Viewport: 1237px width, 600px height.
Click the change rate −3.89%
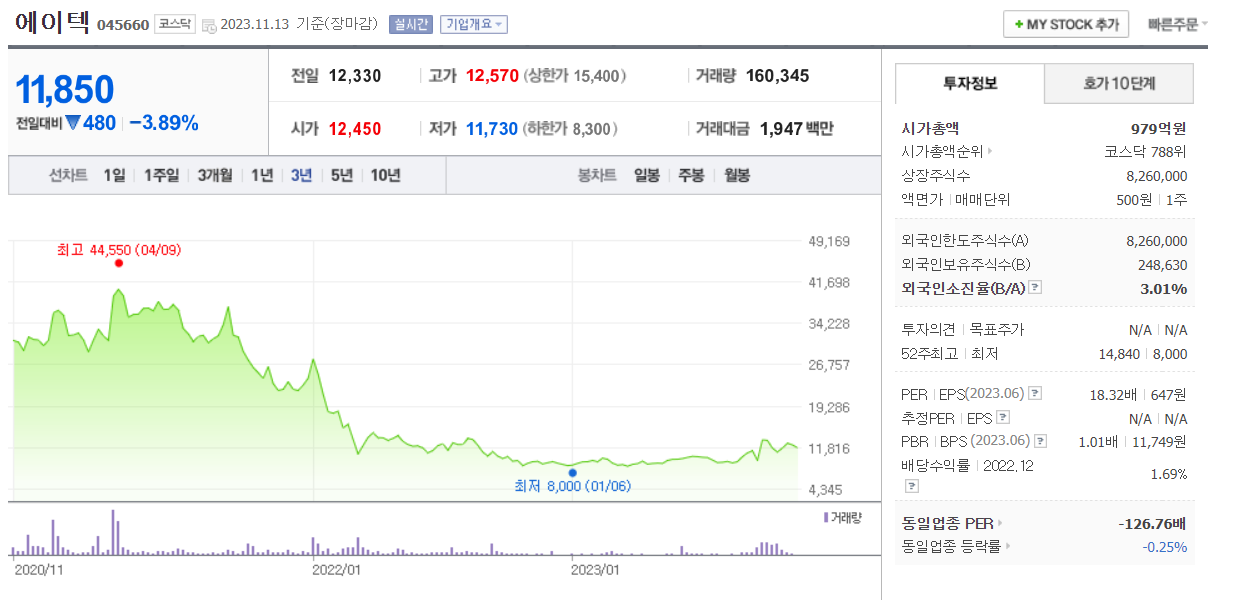(x=164, y=123)
